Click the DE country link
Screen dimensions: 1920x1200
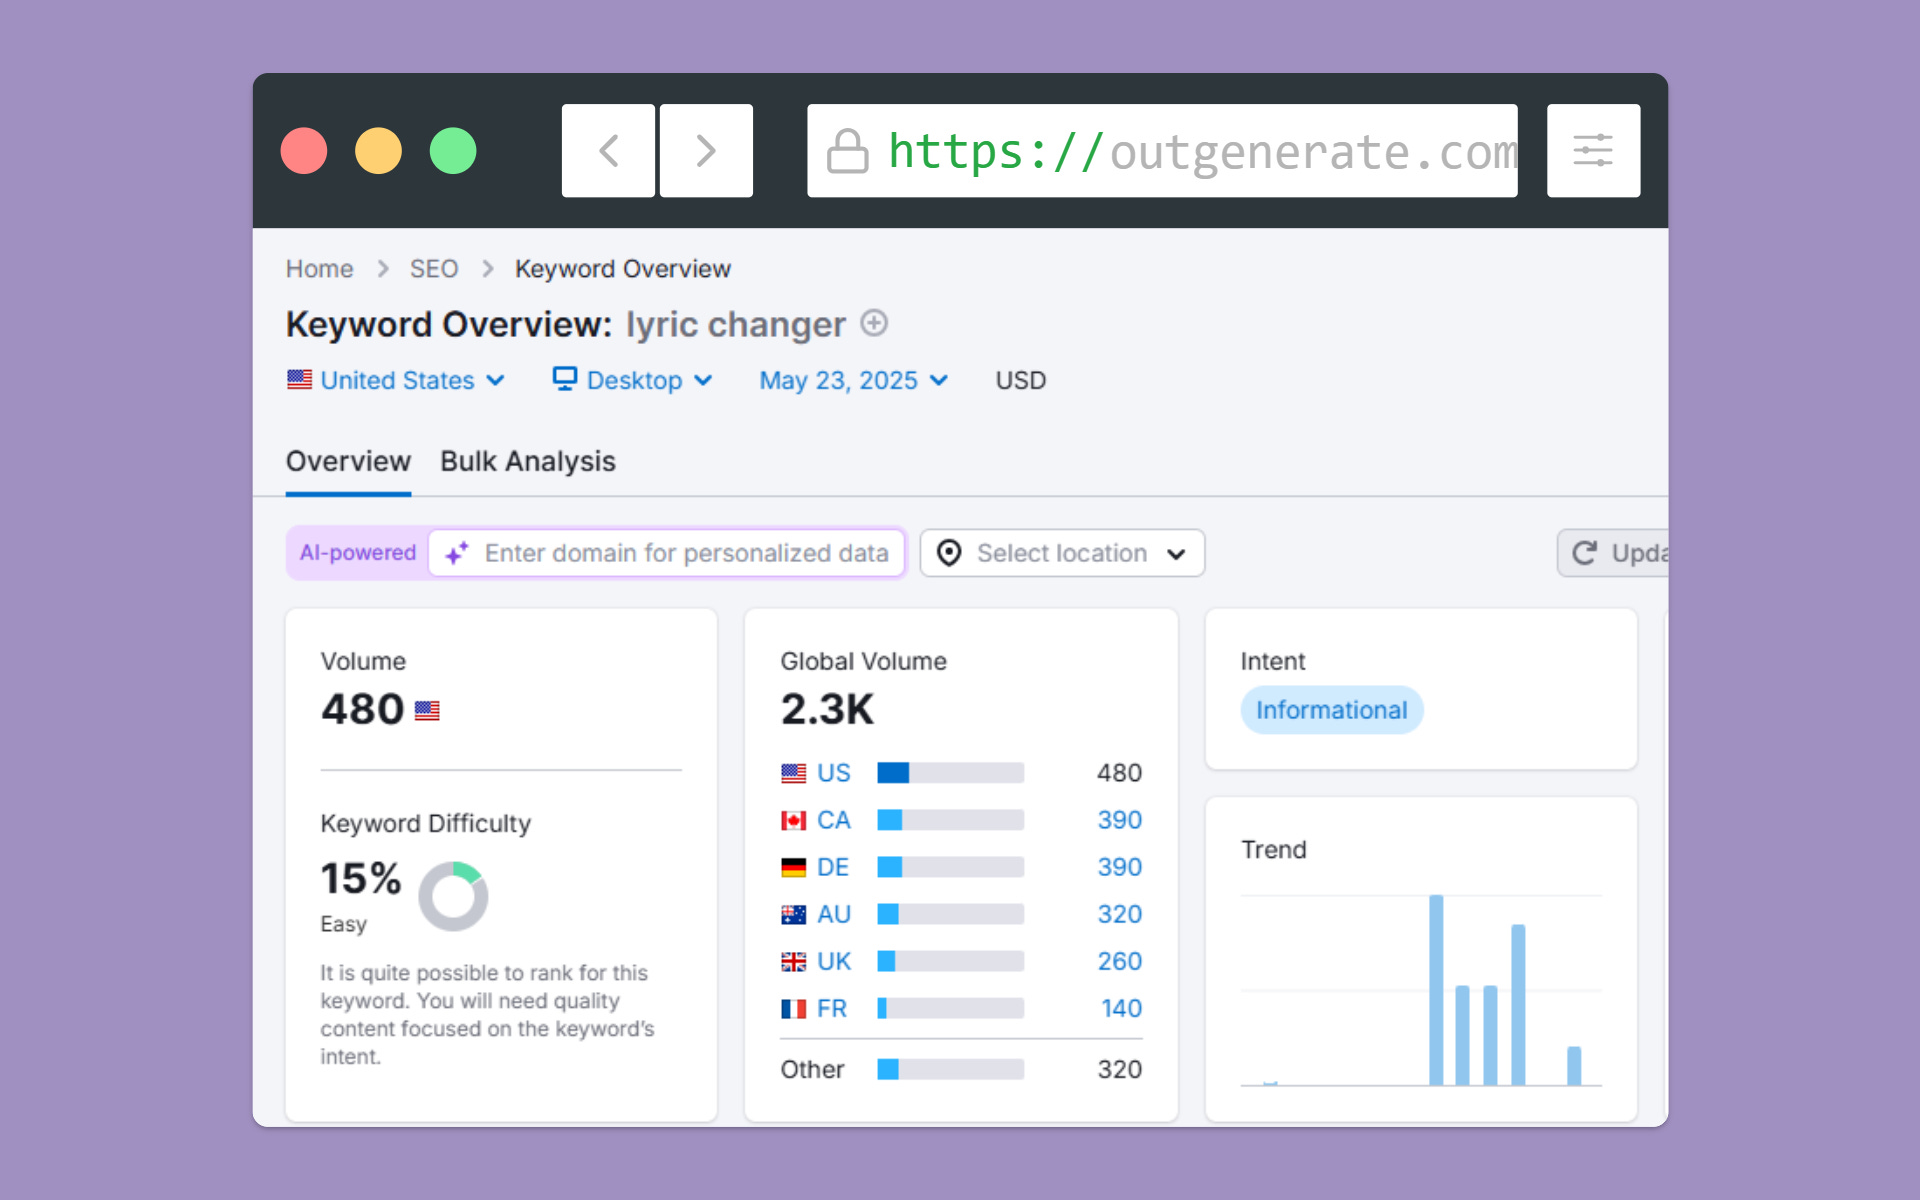click(833, 867)
